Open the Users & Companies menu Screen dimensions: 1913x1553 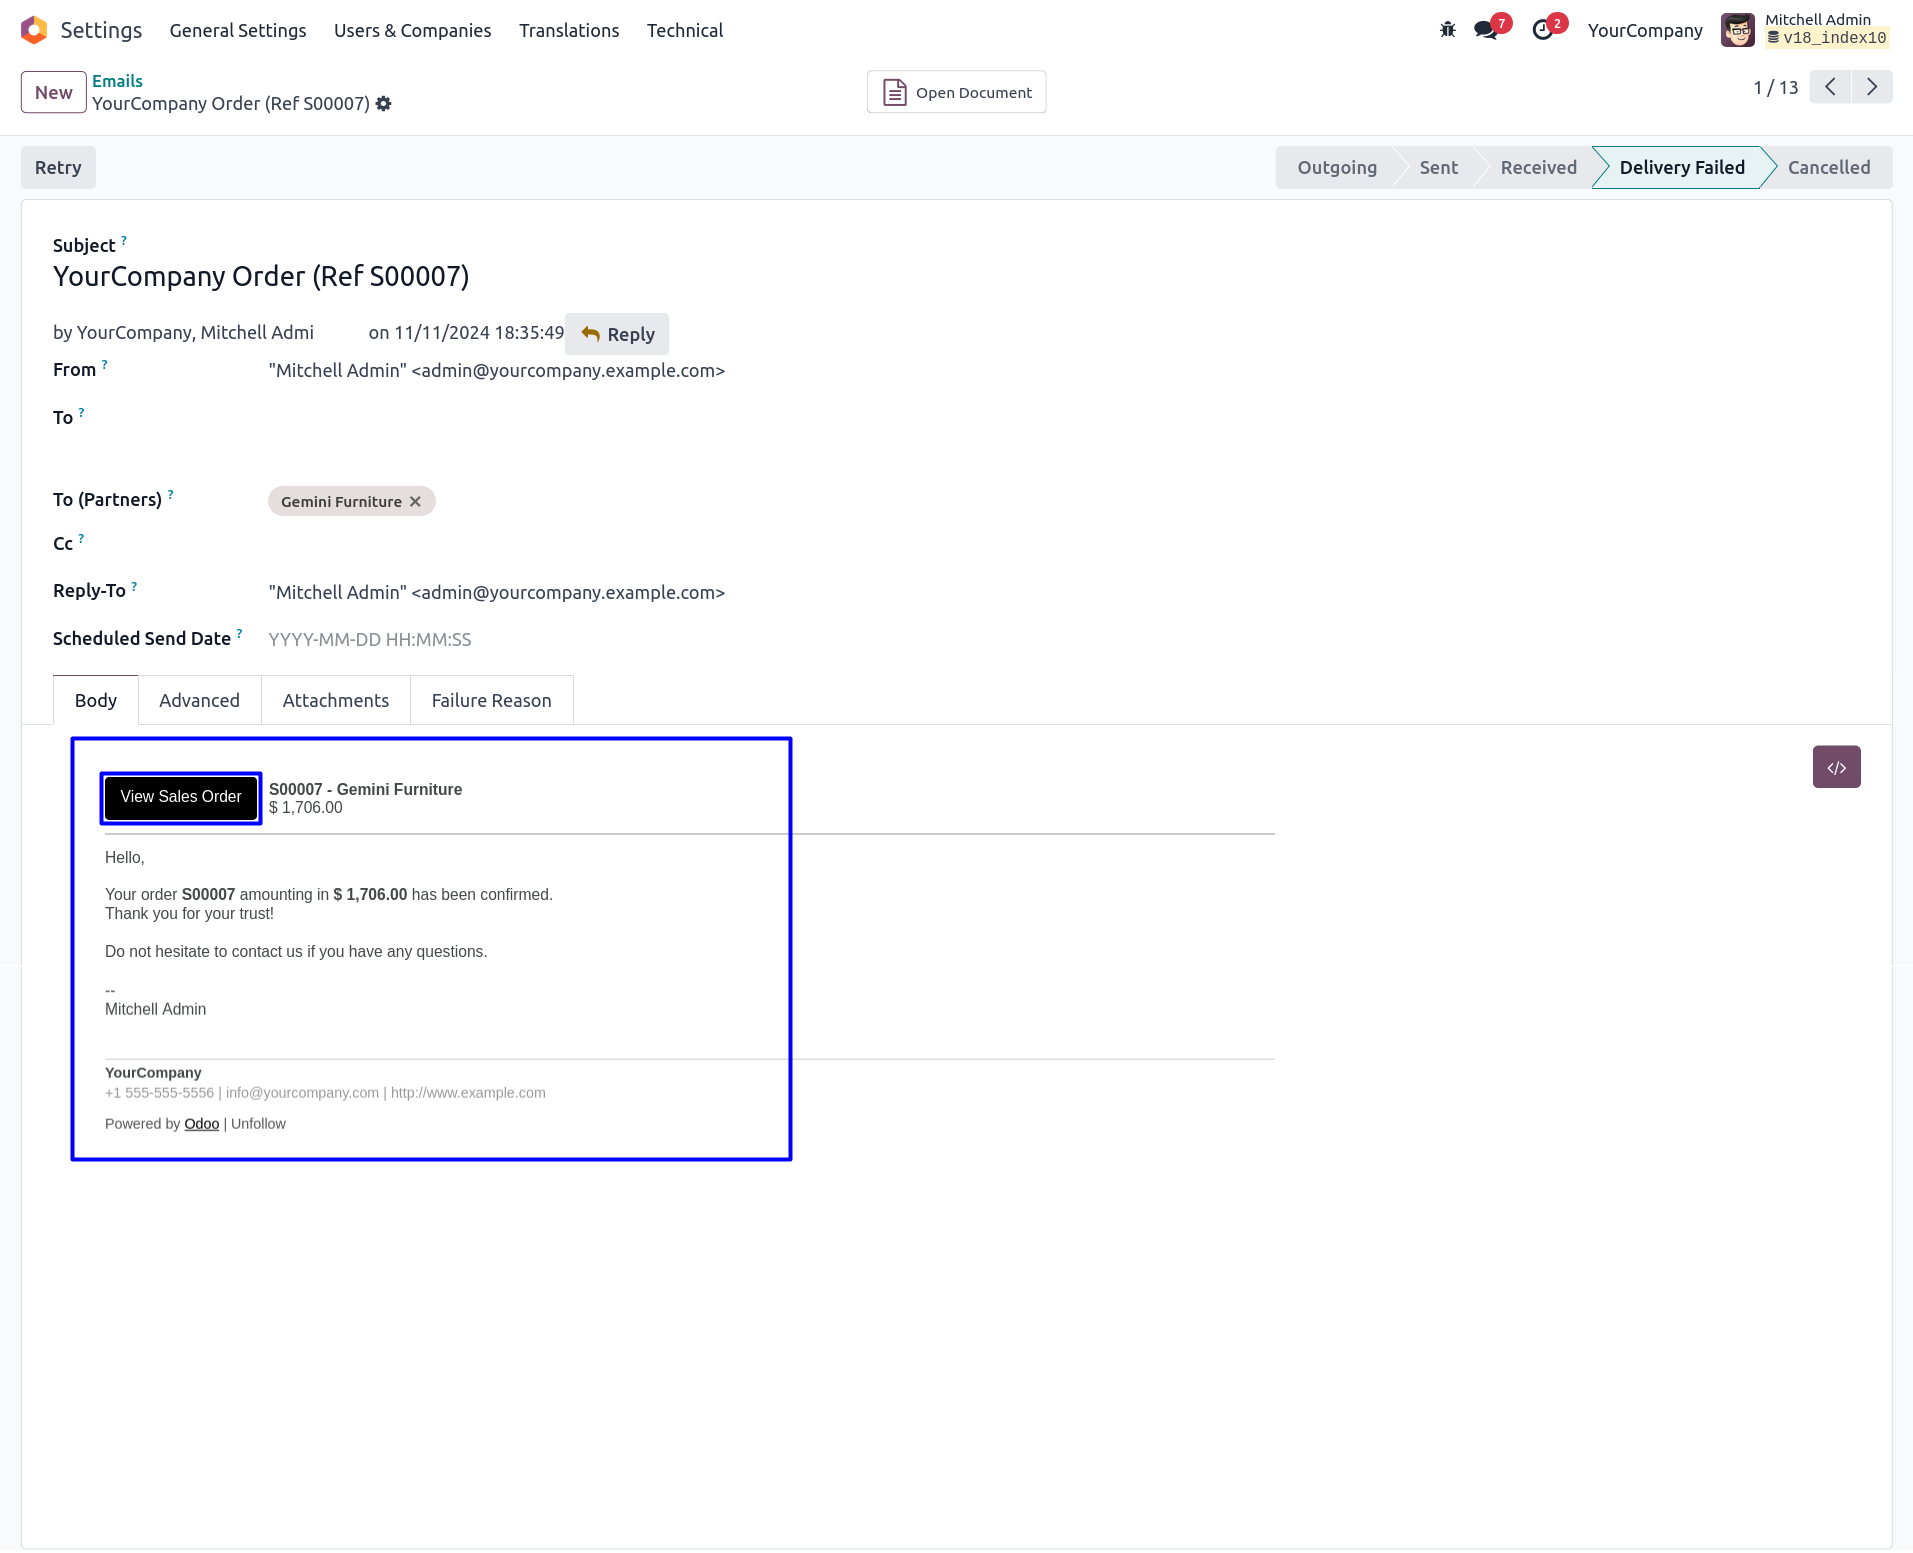click(x=412, y=30)
